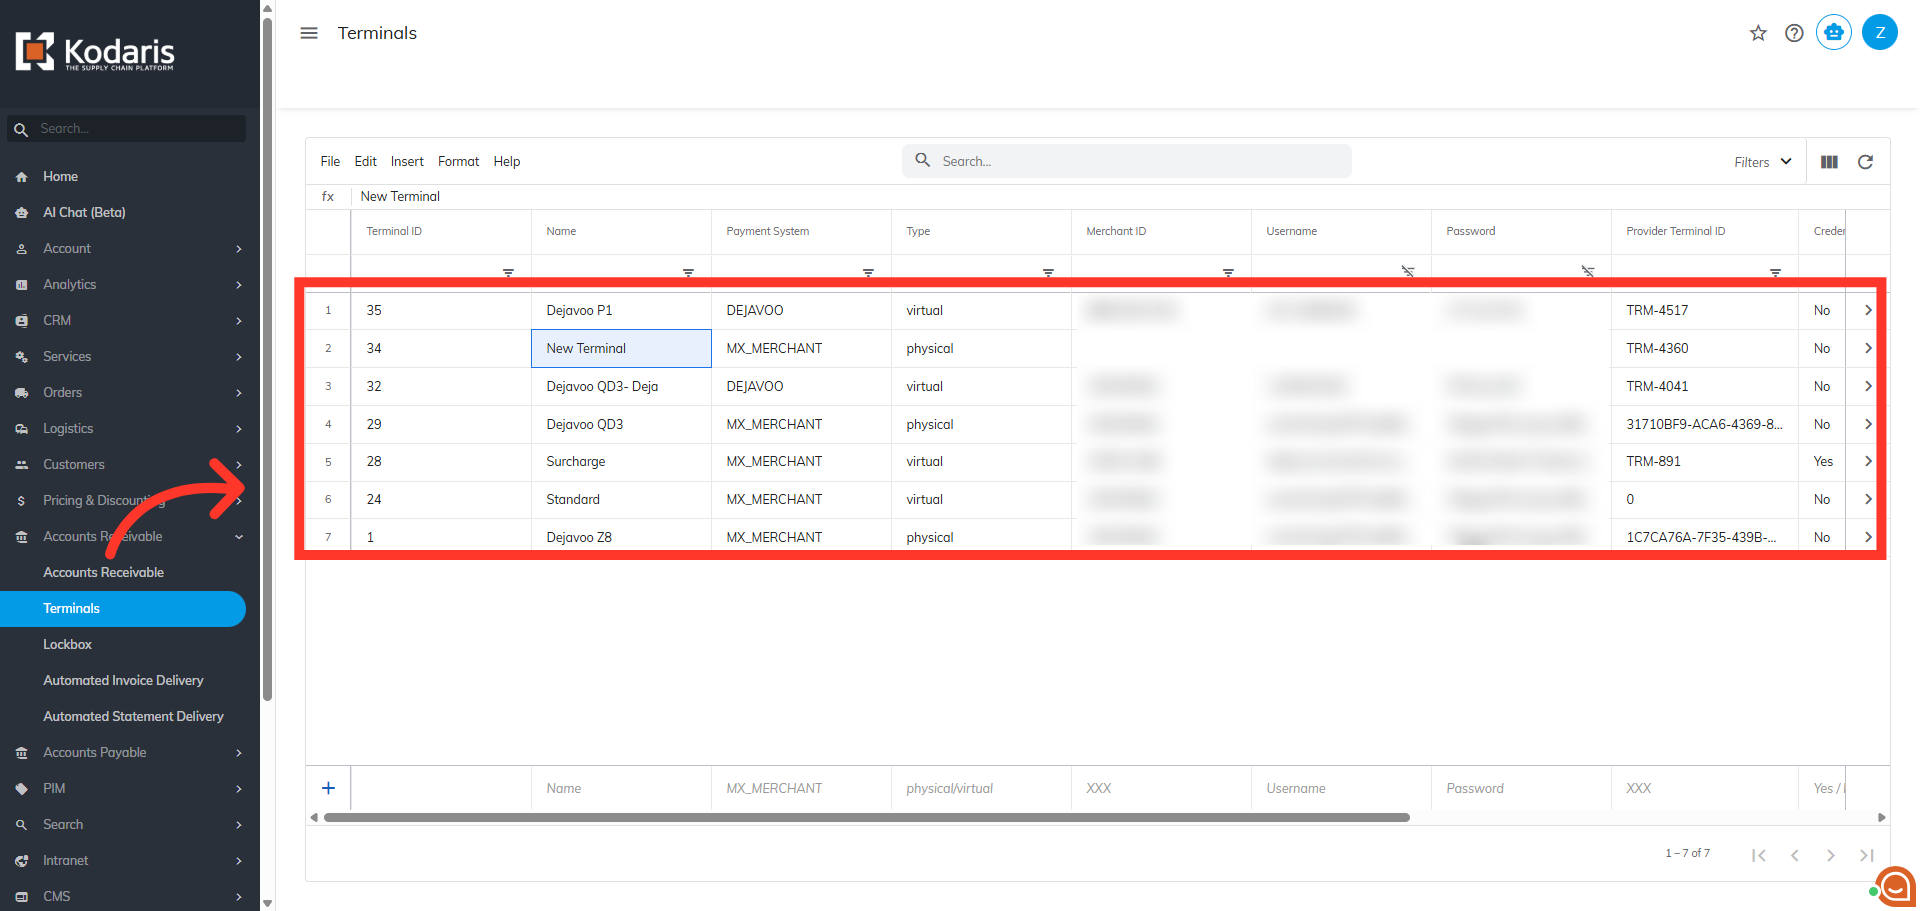
Task: Select the New Terminal name cell
Action: (x=621, y=348)
